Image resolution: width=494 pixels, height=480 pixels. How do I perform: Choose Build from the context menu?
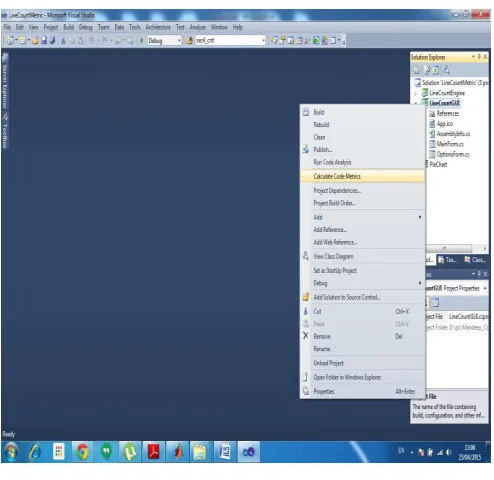(x=363, y=112)
